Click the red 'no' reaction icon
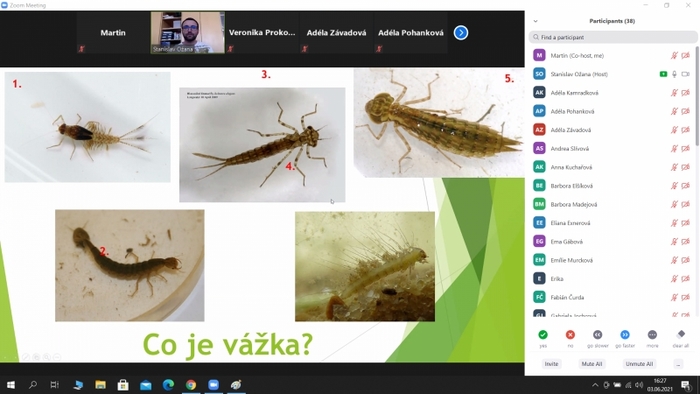700x394 pixels. point(570,335)
